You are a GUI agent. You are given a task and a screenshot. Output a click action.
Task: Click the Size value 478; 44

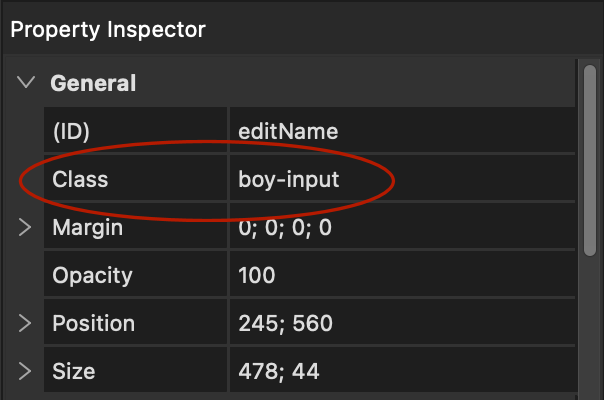(x=278, y=372)
